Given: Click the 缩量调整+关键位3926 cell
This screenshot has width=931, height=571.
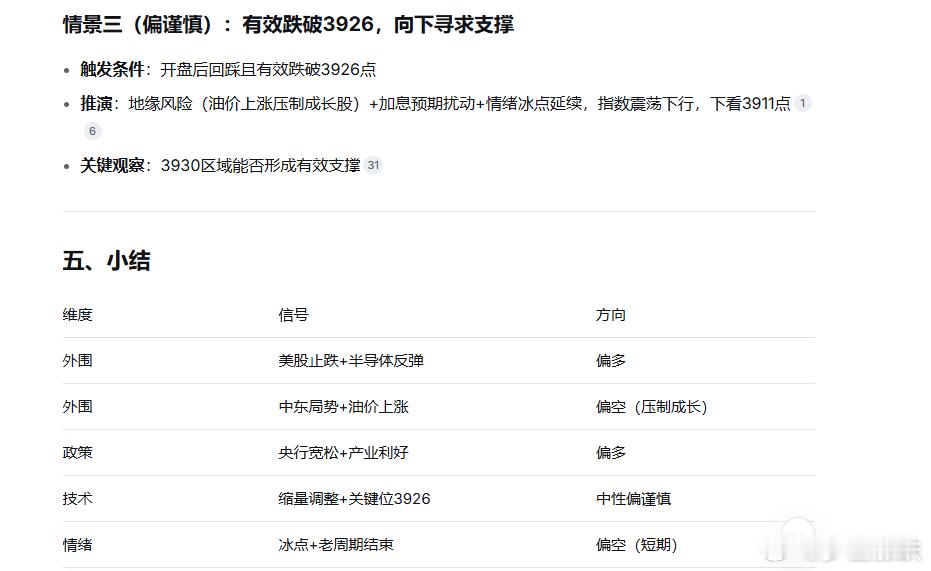Looking at the screenshot, I should click(x=354, y=499).
